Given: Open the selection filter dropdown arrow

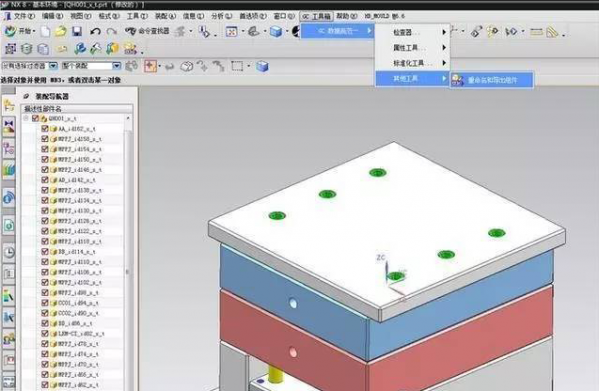Looking at the screenshot, I should (x=53, y=66).
